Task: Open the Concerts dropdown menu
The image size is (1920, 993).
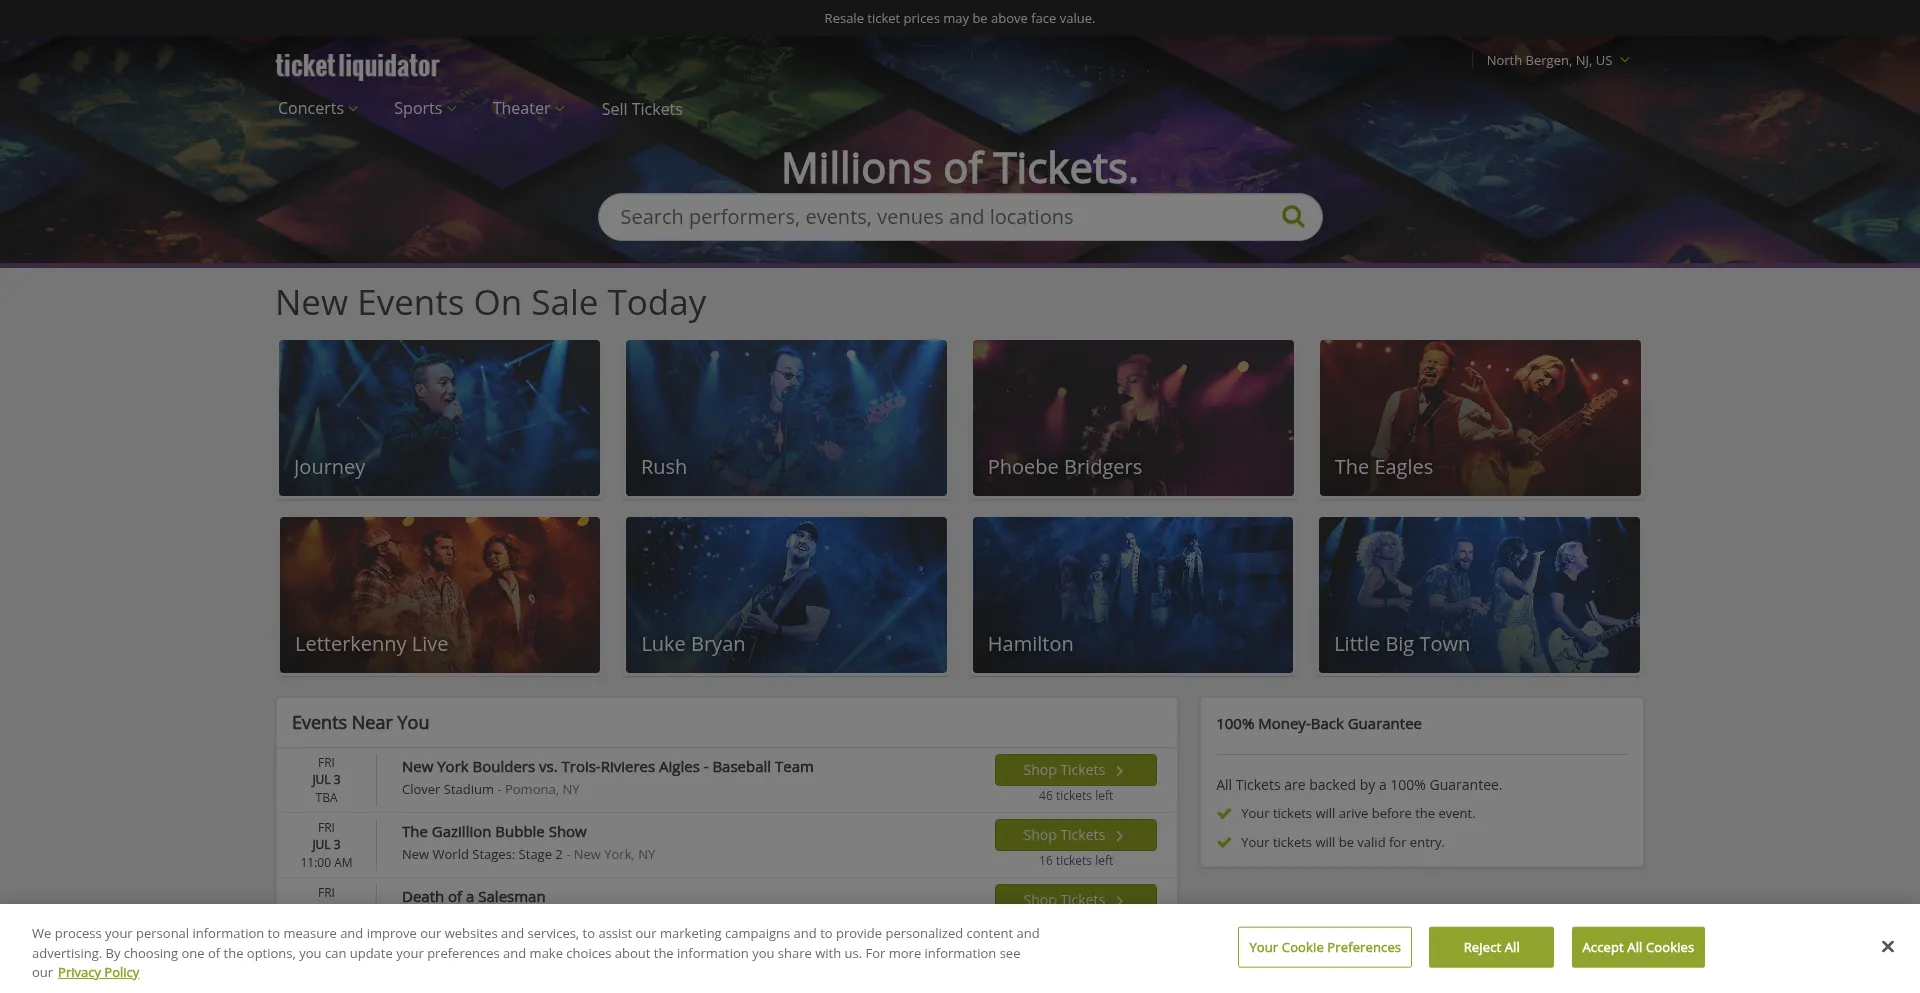Action: point(318,108)
